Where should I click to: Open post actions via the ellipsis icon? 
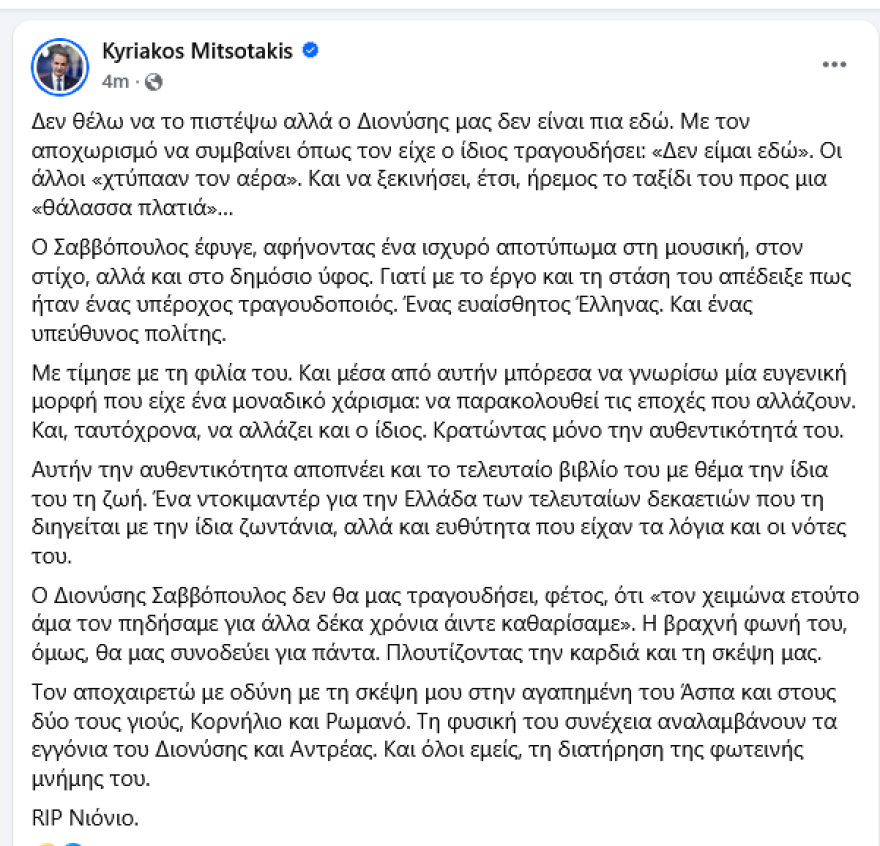(833, 62)
